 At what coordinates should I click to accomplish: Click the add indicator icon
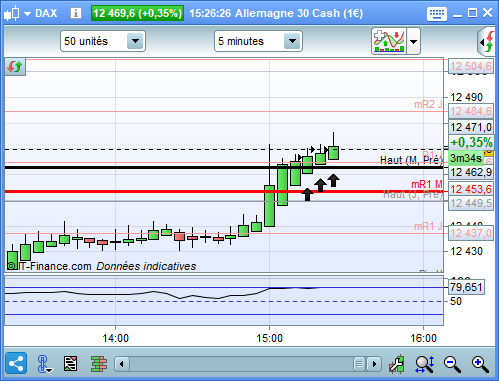(x=389, y=41)
